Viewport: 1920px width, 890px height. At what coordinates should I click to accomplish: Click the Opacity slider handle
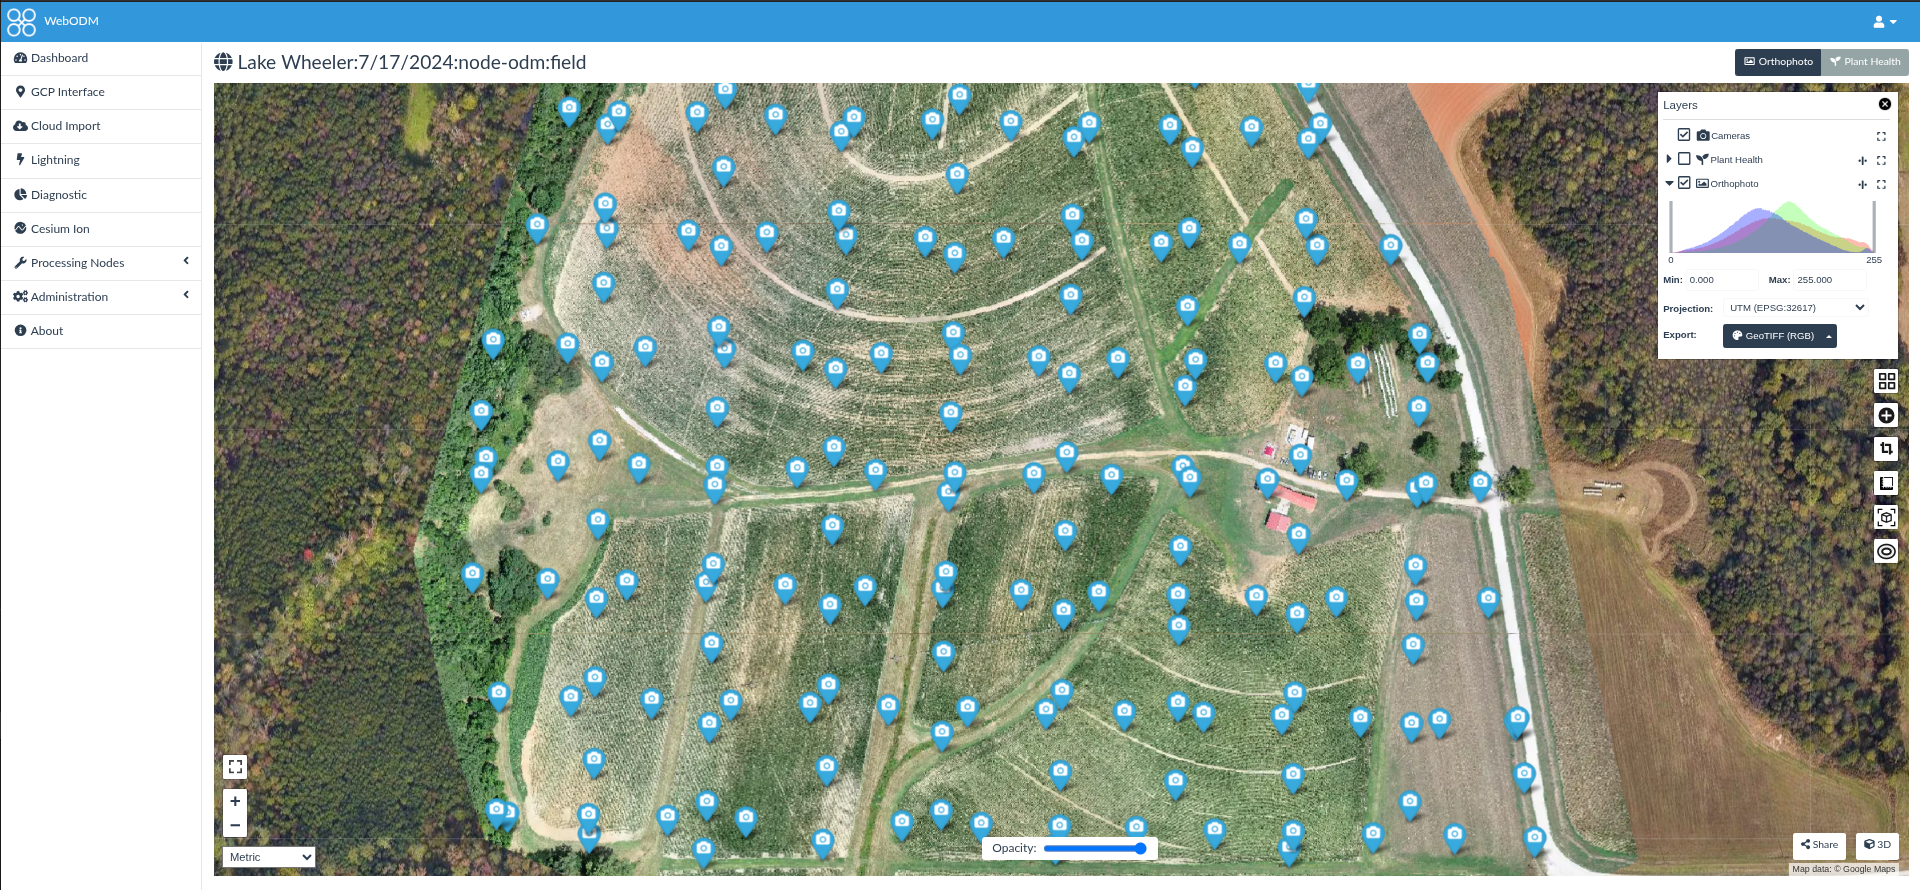[1140, 848]
